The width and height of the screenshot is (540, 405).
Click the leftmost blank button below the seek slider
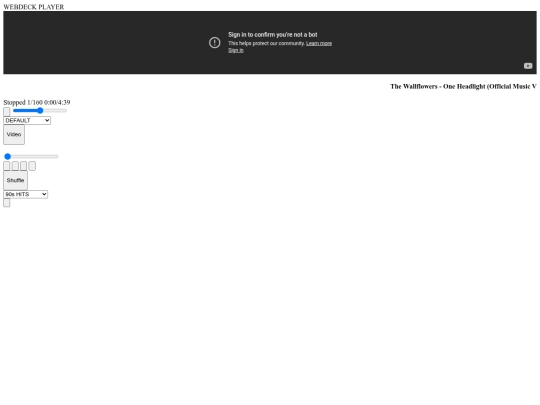point(7,166)
